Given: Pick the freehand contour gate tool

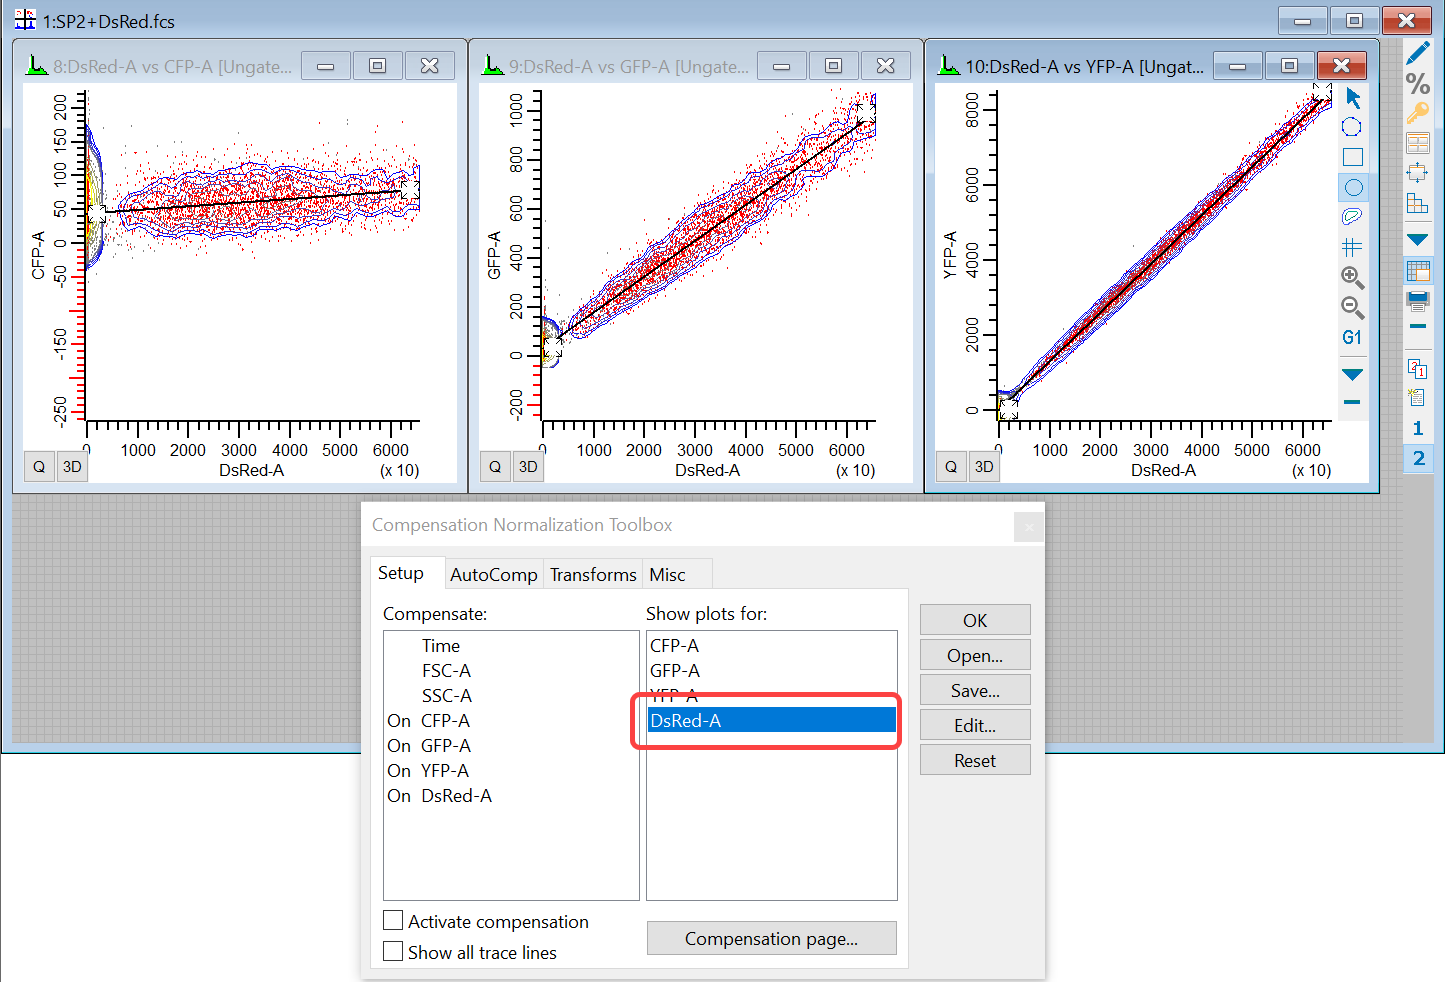Looking at the screenshot, I should click(1352, 217).
